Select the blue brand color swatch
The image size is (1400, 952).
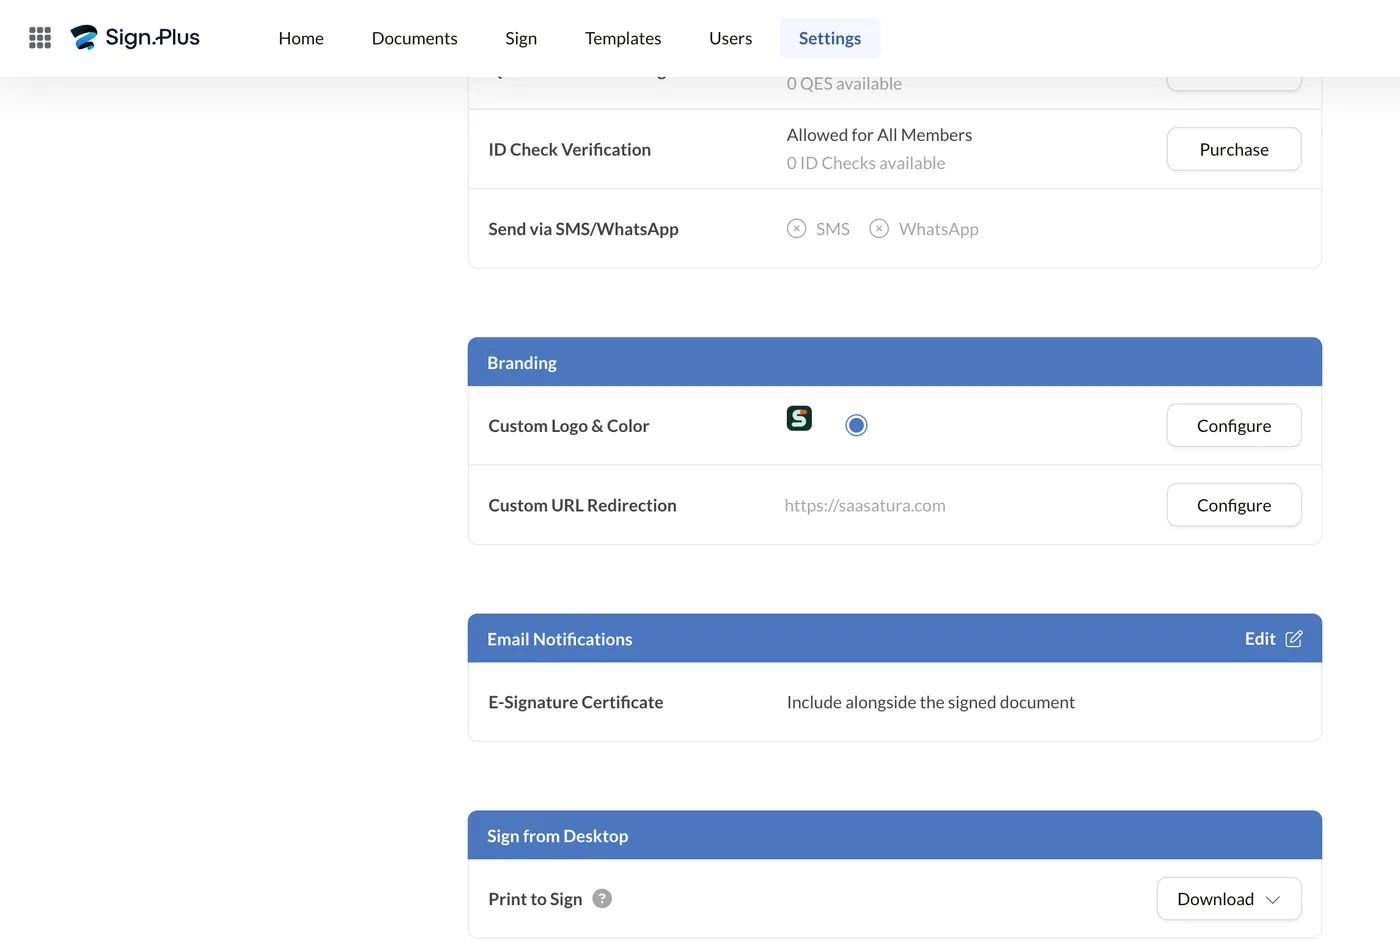click(856, 426)
